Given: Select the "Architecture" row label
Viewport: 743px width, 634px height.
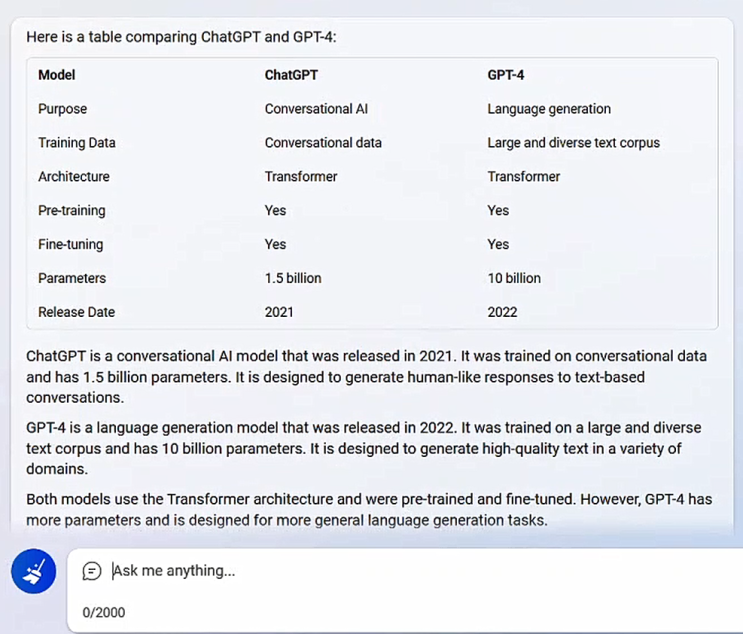Looking at the screenshot, I should pyautogui.click(x=74, y=177).
